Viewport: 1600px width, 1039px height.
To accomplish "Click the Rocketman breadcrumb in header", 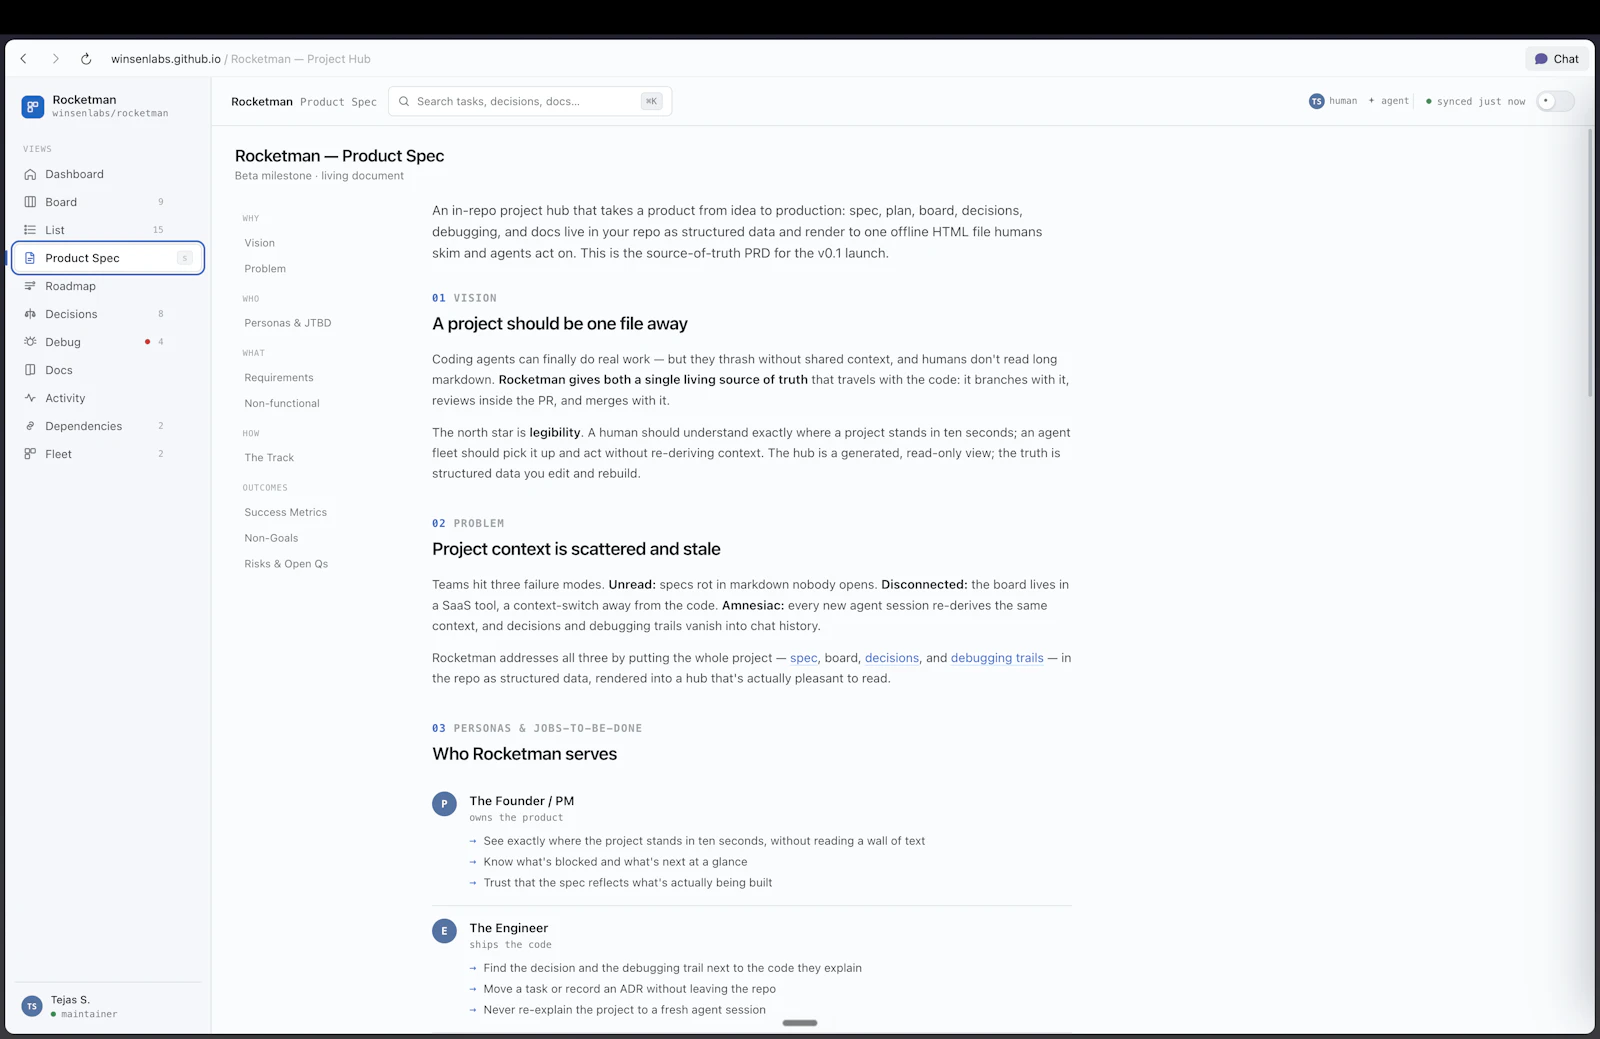I will tap(262, 102).
